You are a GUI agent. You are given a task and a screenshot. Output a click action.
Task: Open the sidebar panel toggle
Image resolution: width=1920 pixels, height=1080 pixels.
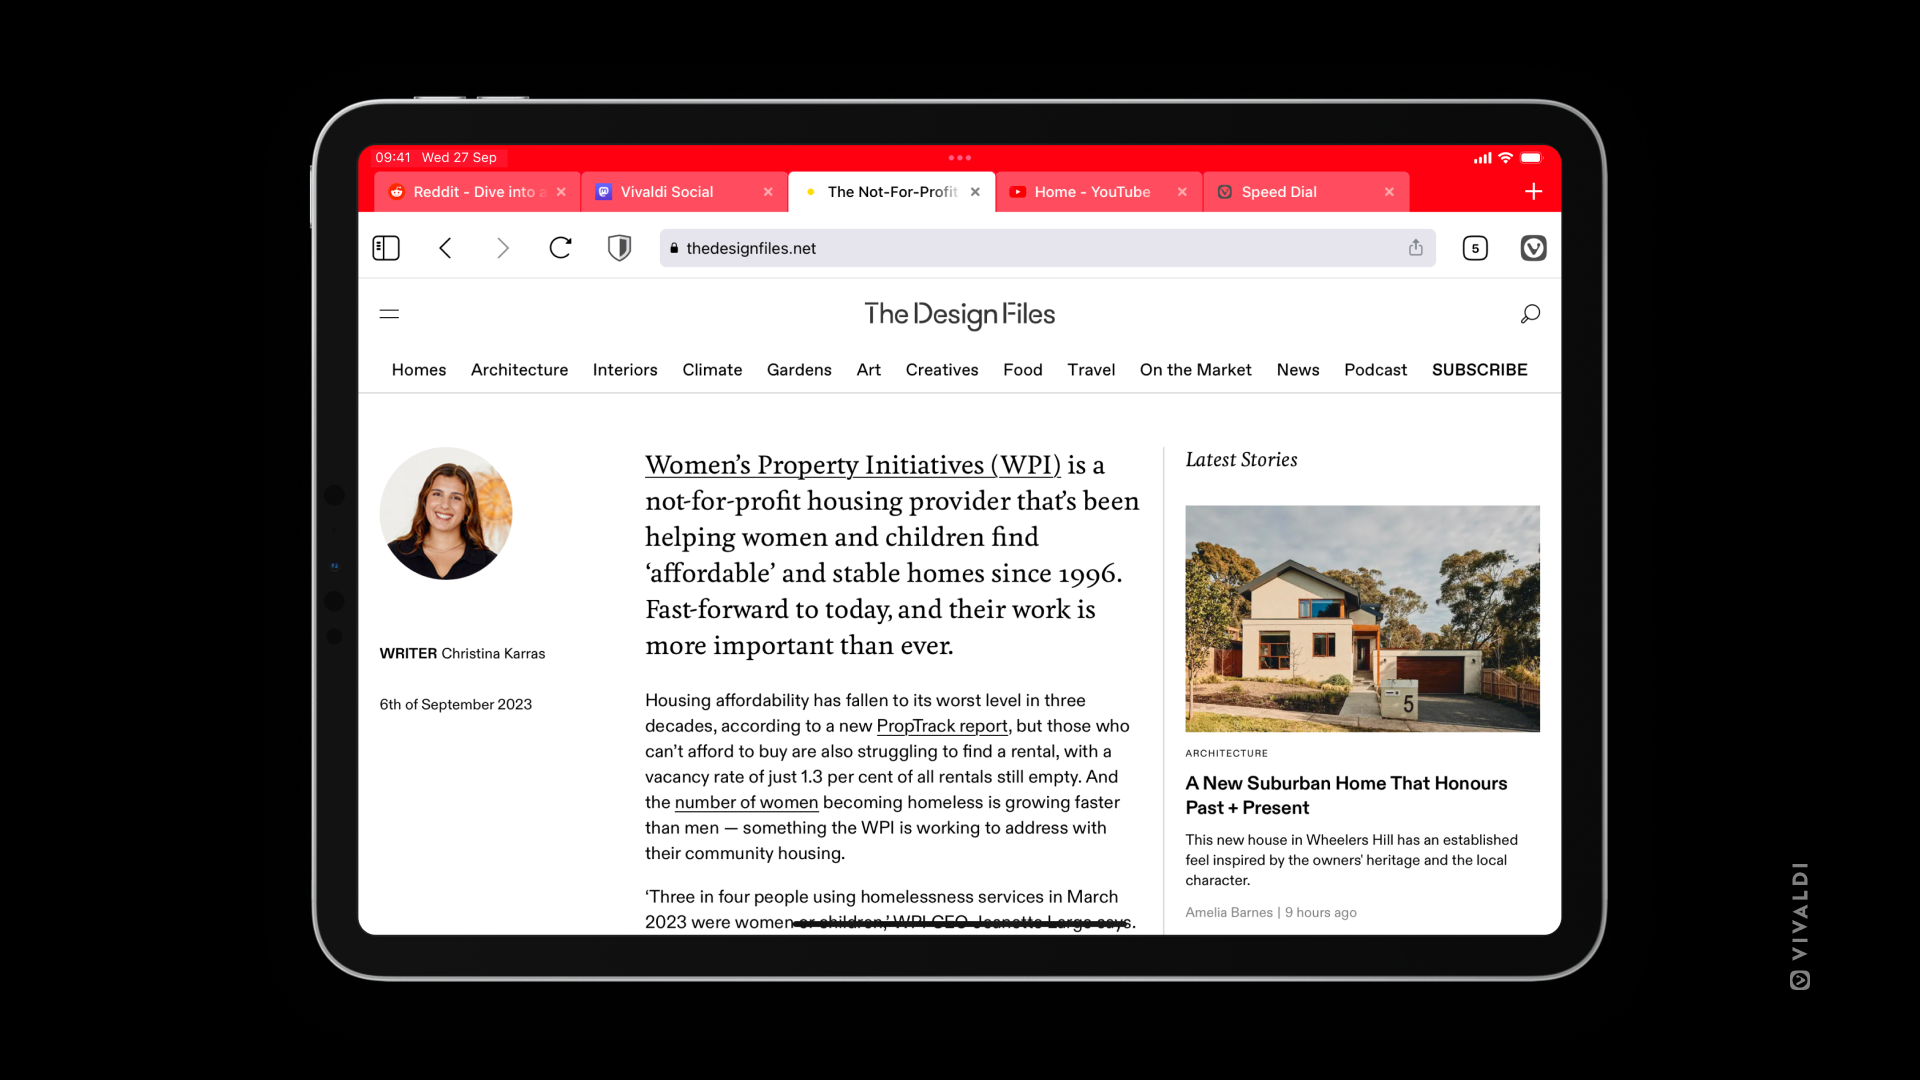[x=386, y=248]
